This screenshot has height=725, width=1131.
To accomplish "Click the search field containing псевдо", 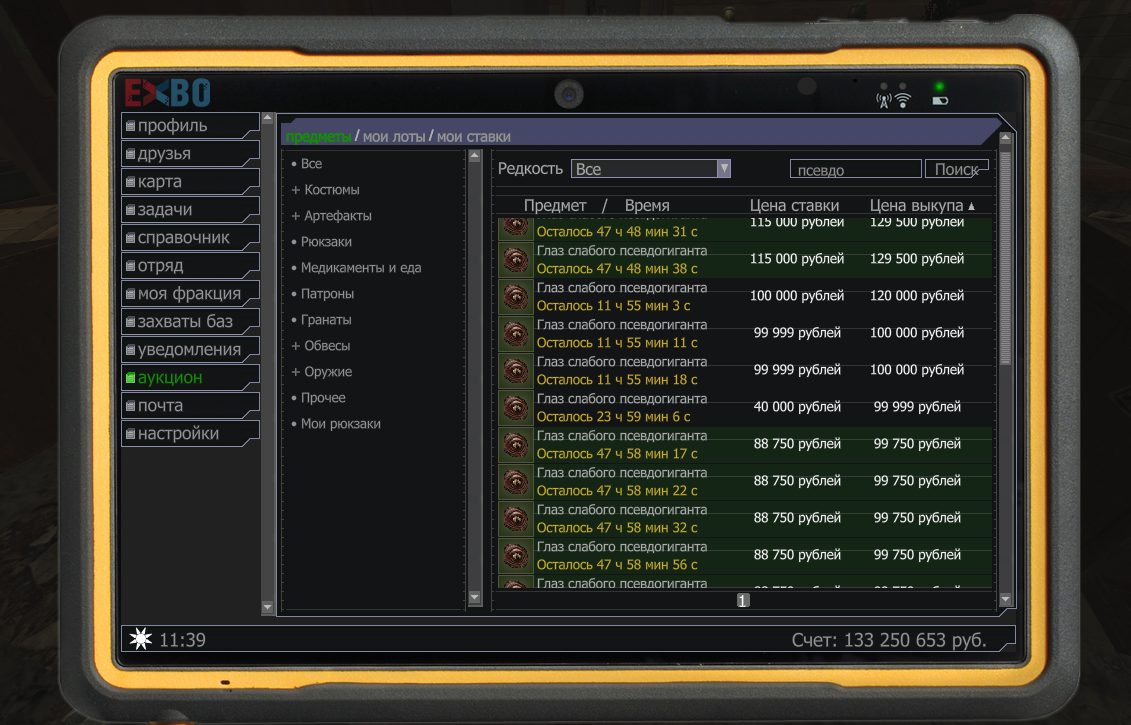I will tap(855, 170).
